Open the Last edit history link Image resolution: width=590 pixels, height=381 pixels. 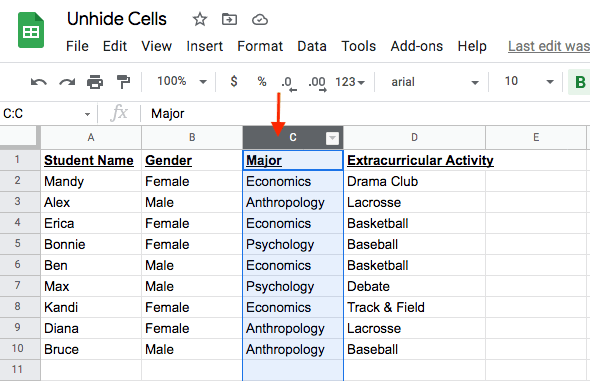pos(549,46)
